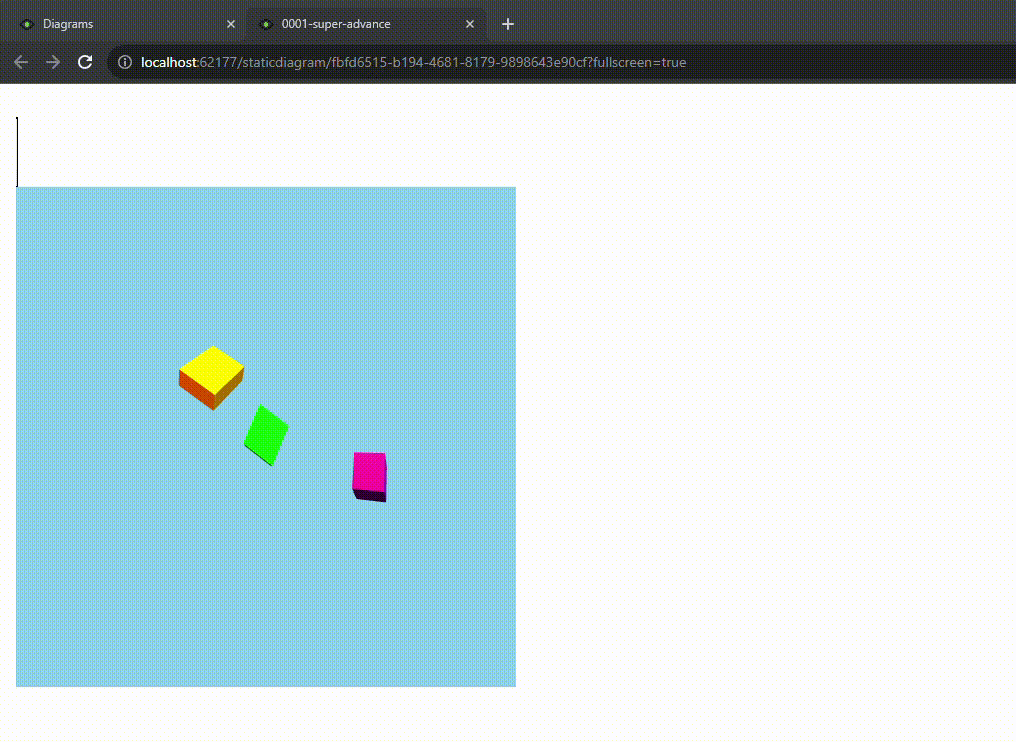Click the site information icon in address bar
The image size is (1016, 742).
point(124,61)
